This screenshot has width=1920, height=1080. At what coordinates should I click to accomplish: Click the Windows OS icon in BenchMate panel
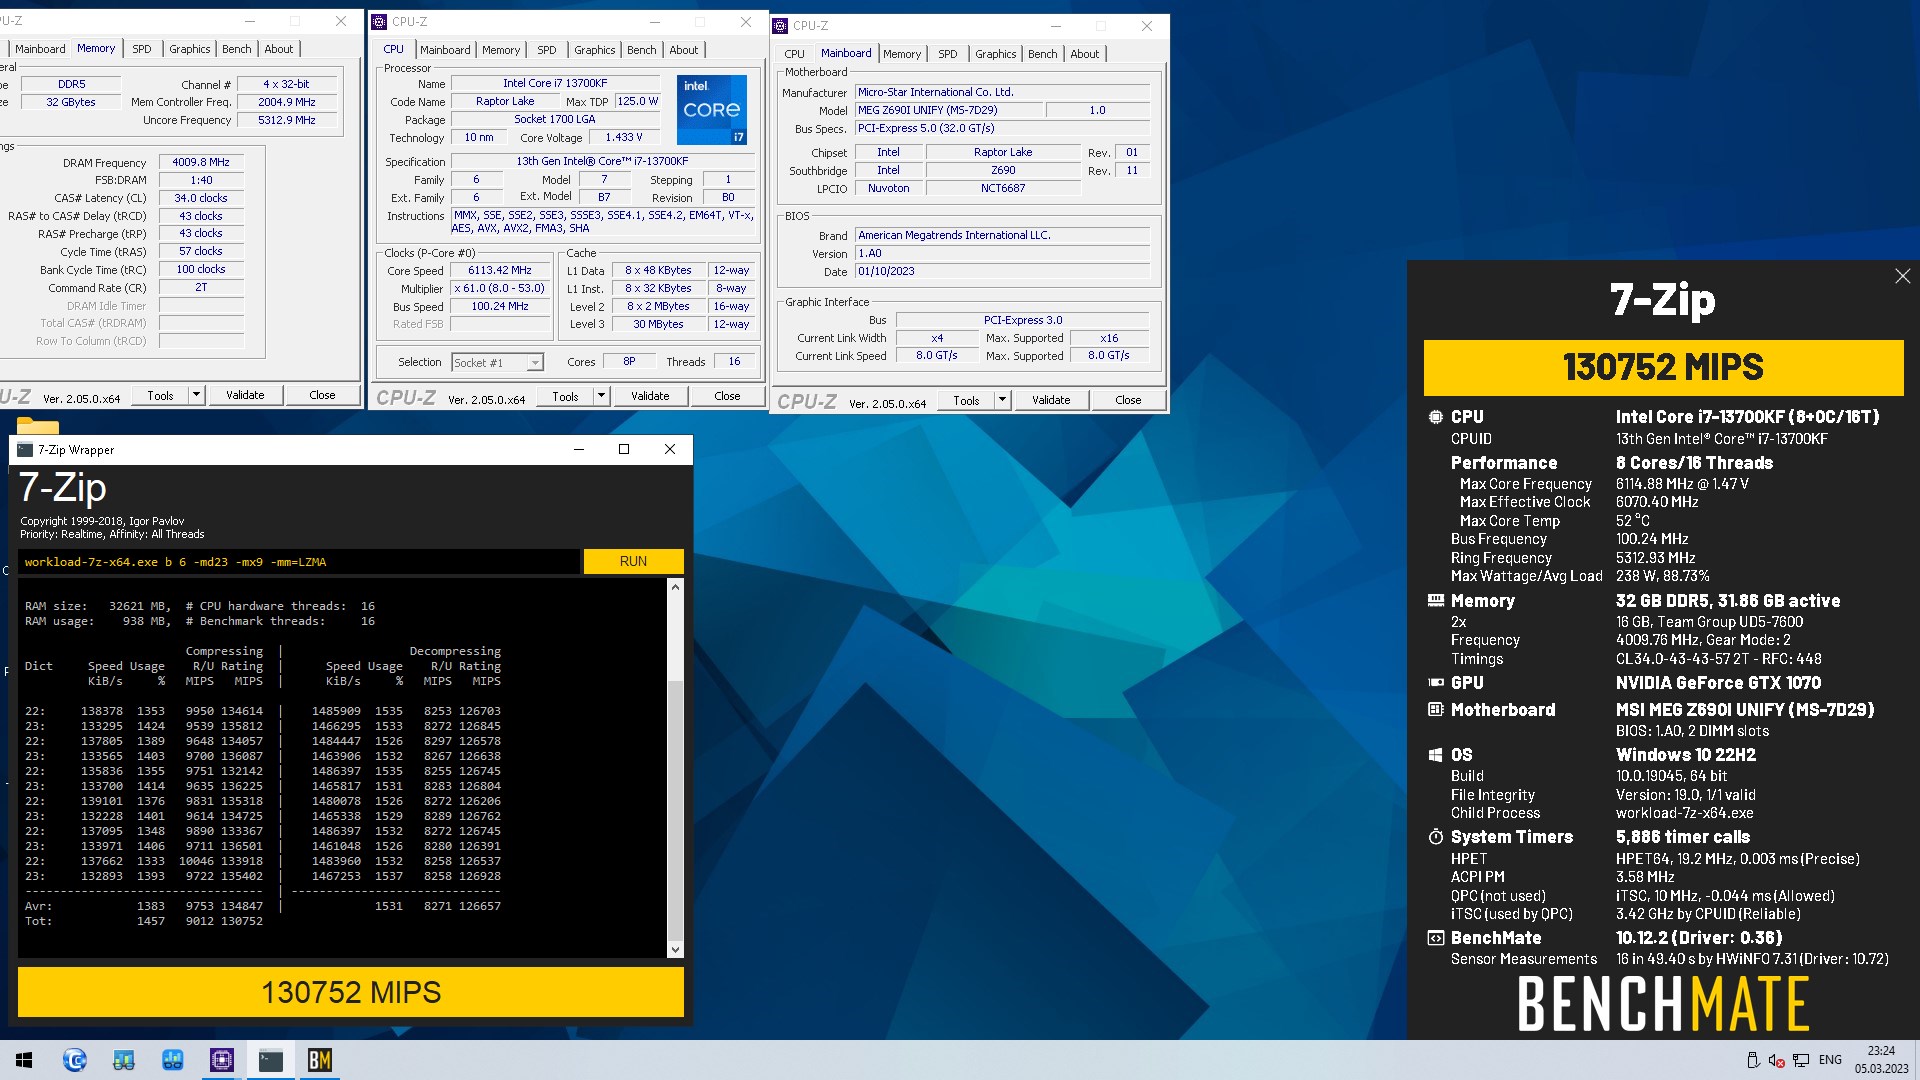[1435, 755]
